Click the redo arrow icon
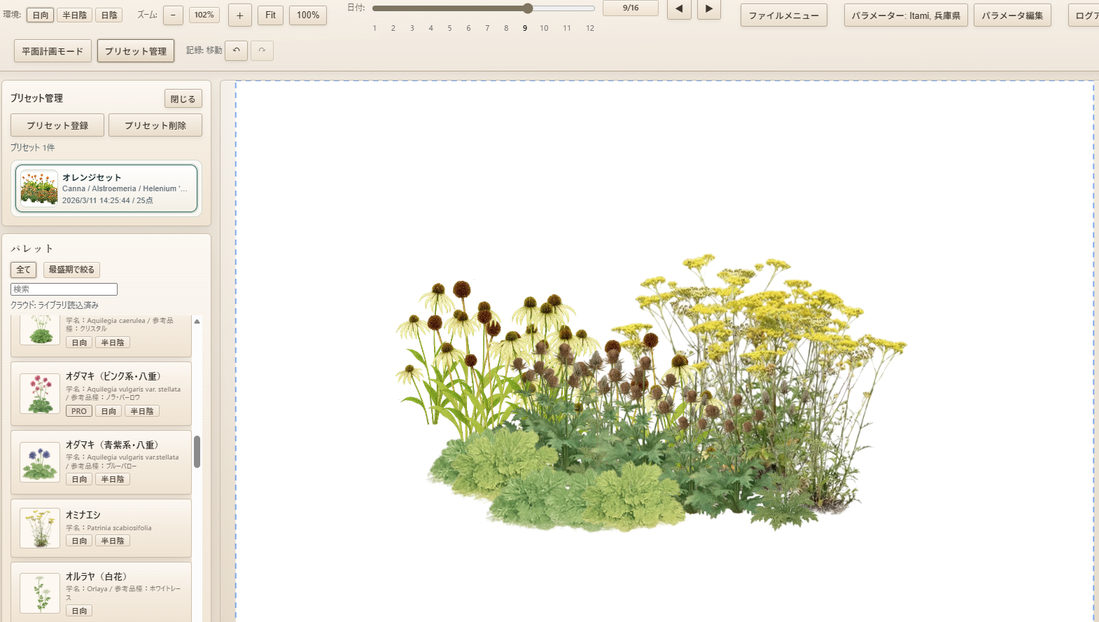Image resolution: width=1099 pixels, height=622 pixels. tap(262, 51)
